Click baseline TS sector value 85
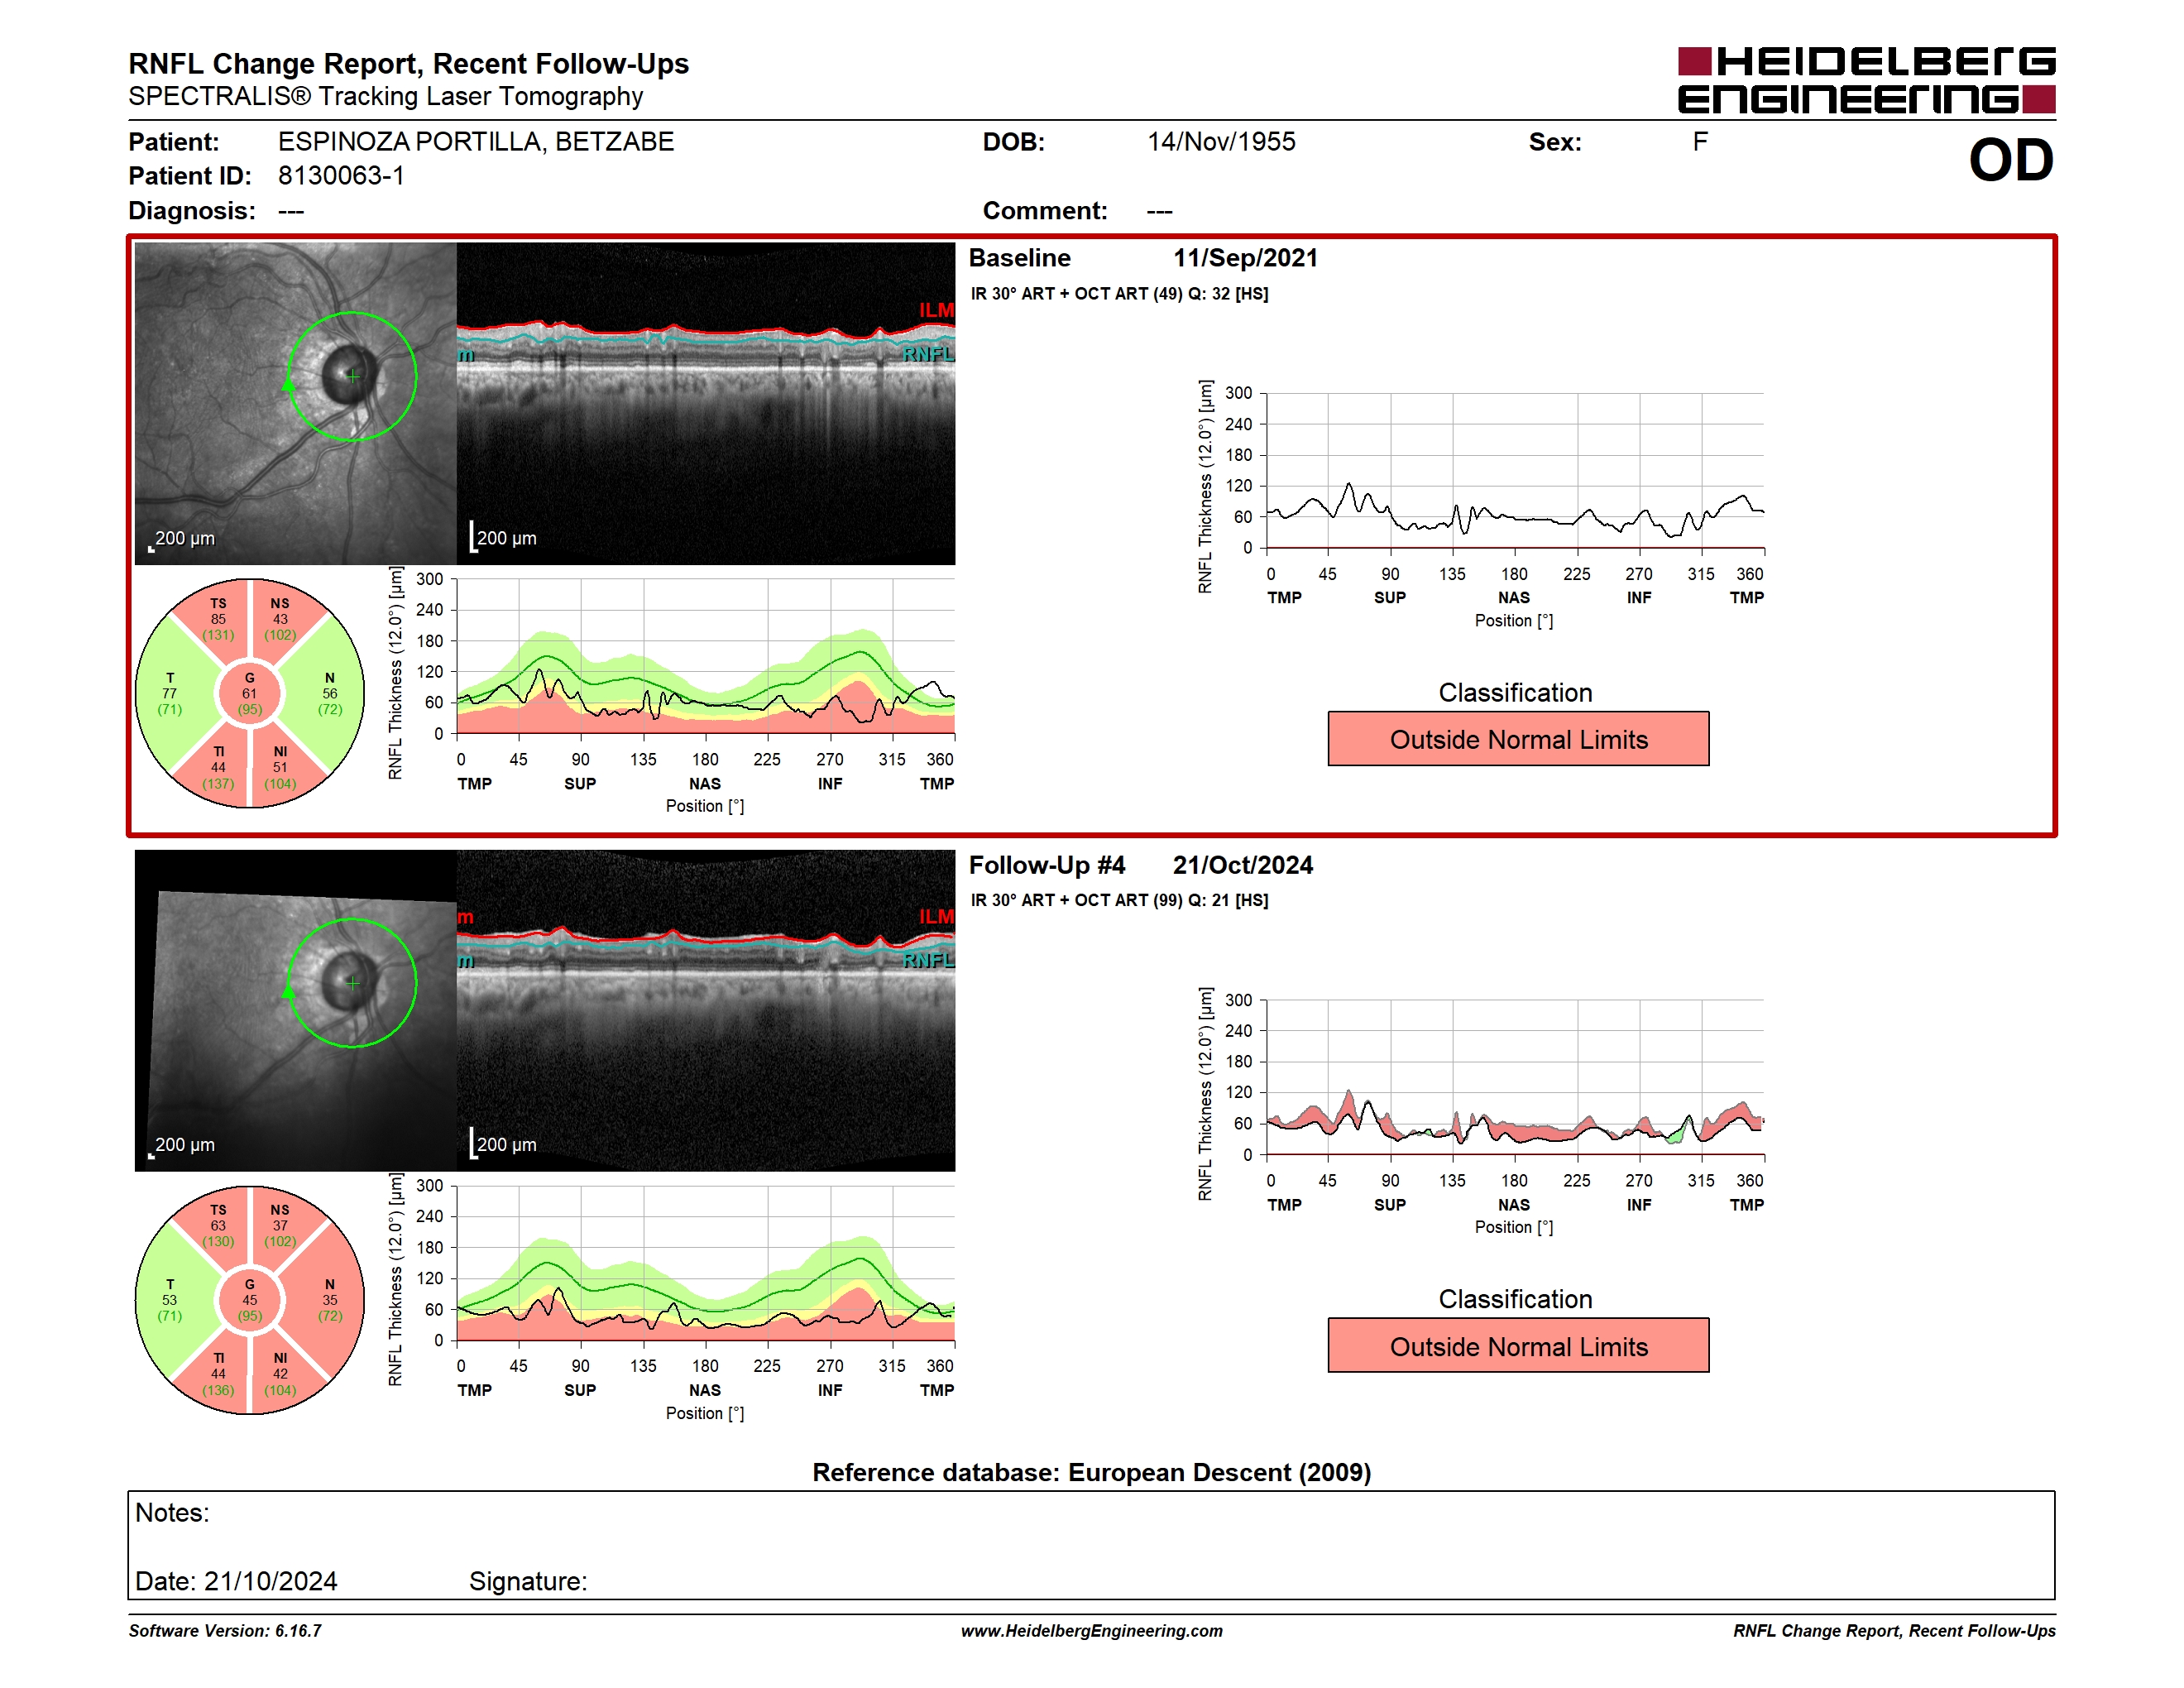 218,619
